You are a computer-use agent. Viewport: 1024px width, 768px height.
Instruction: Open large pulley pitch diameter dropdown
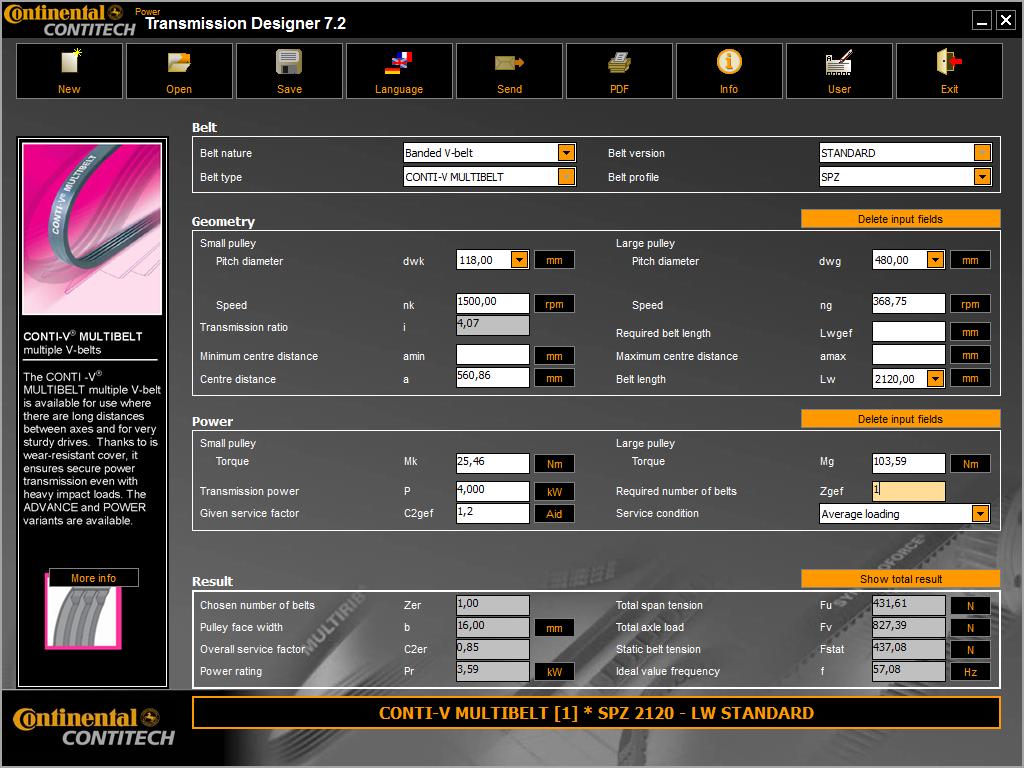(x=935, y=260)
